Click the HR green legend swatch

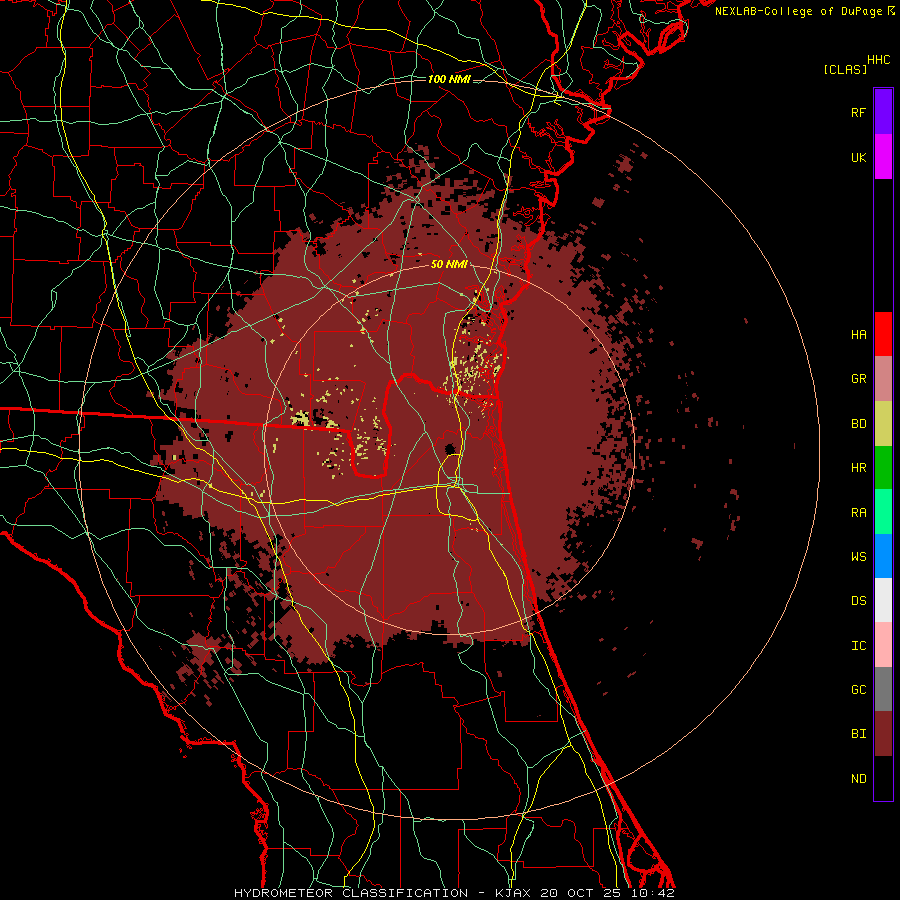[883, 468]
